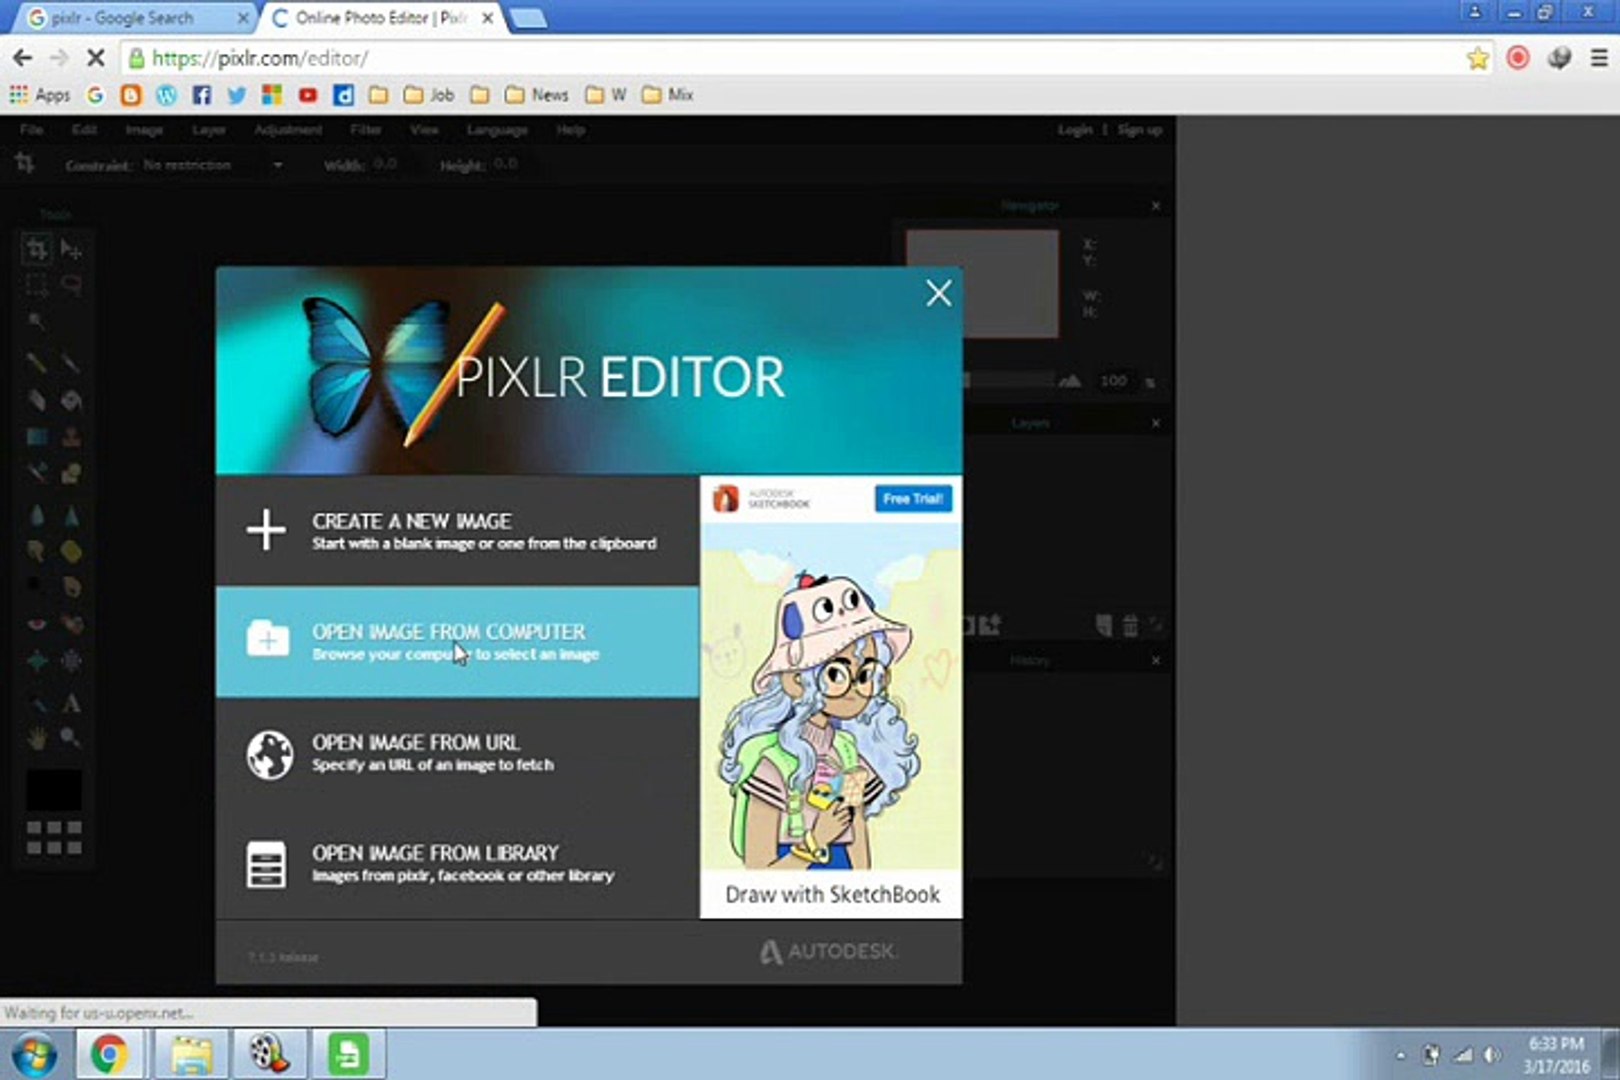Click the red record extension icon
This screenshot has height=1080, width=1620.
point(1518,58)
